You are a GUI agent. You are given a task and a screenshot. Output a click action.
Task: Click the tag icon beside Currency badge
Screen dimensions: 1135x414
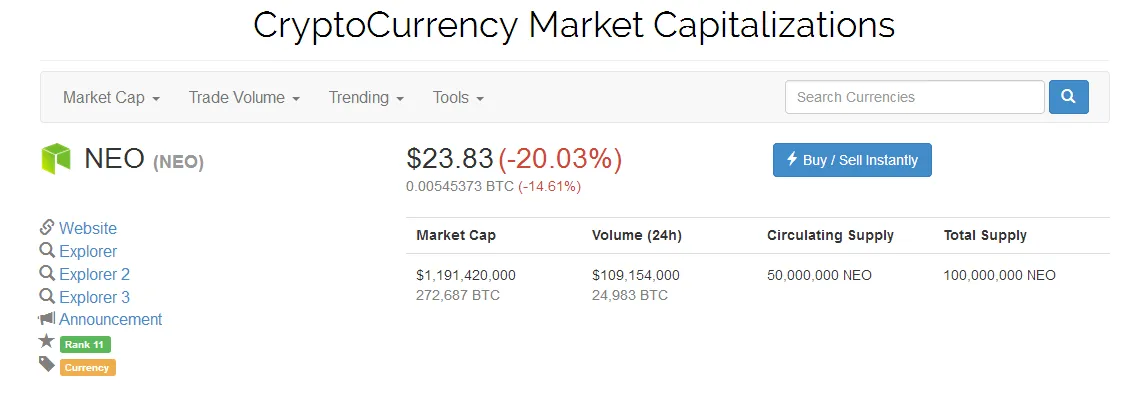[x=47, y=364]
